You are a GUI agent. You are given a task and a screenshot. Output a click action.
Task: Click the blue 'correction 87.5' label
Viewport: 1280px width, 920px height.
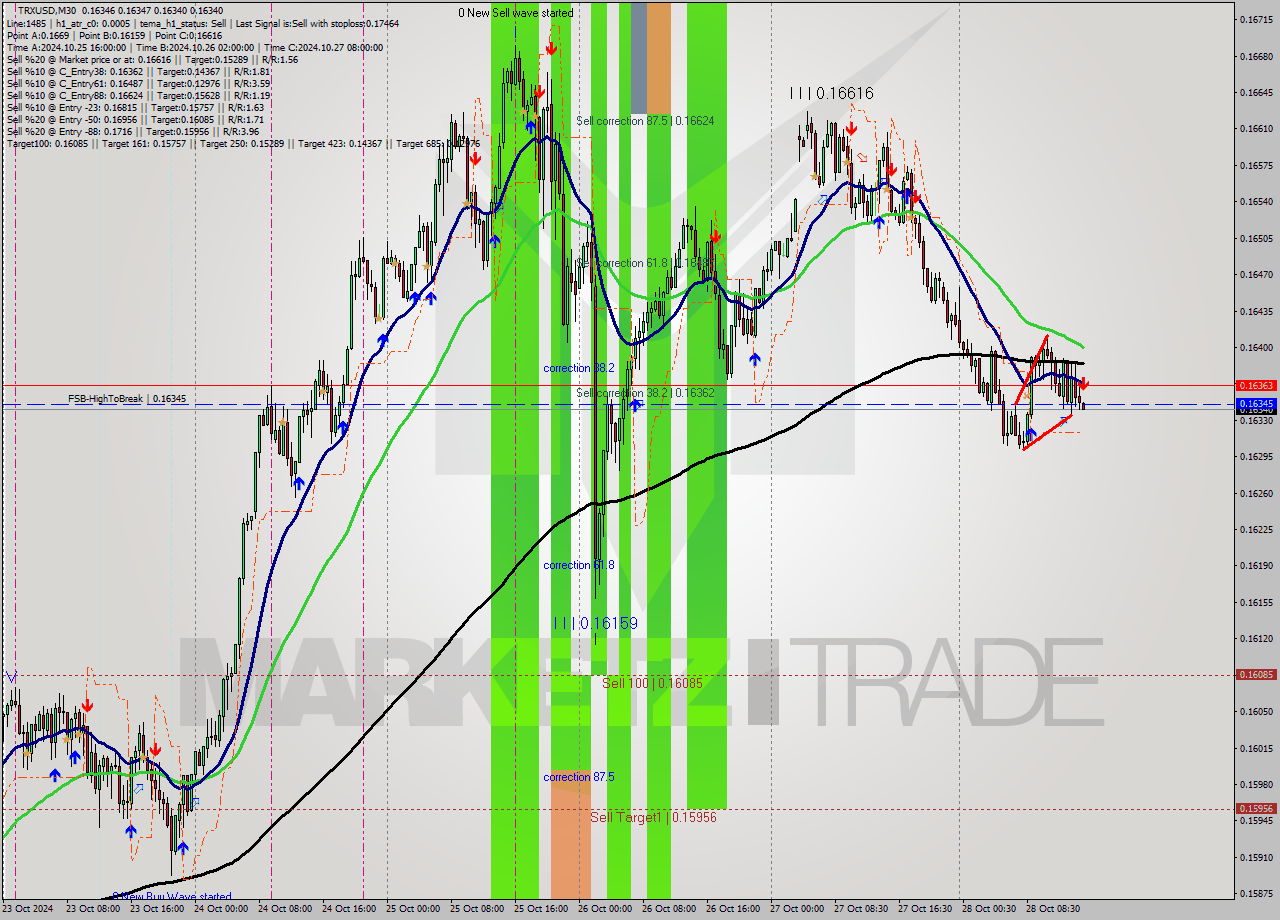(x=579, y=777)
